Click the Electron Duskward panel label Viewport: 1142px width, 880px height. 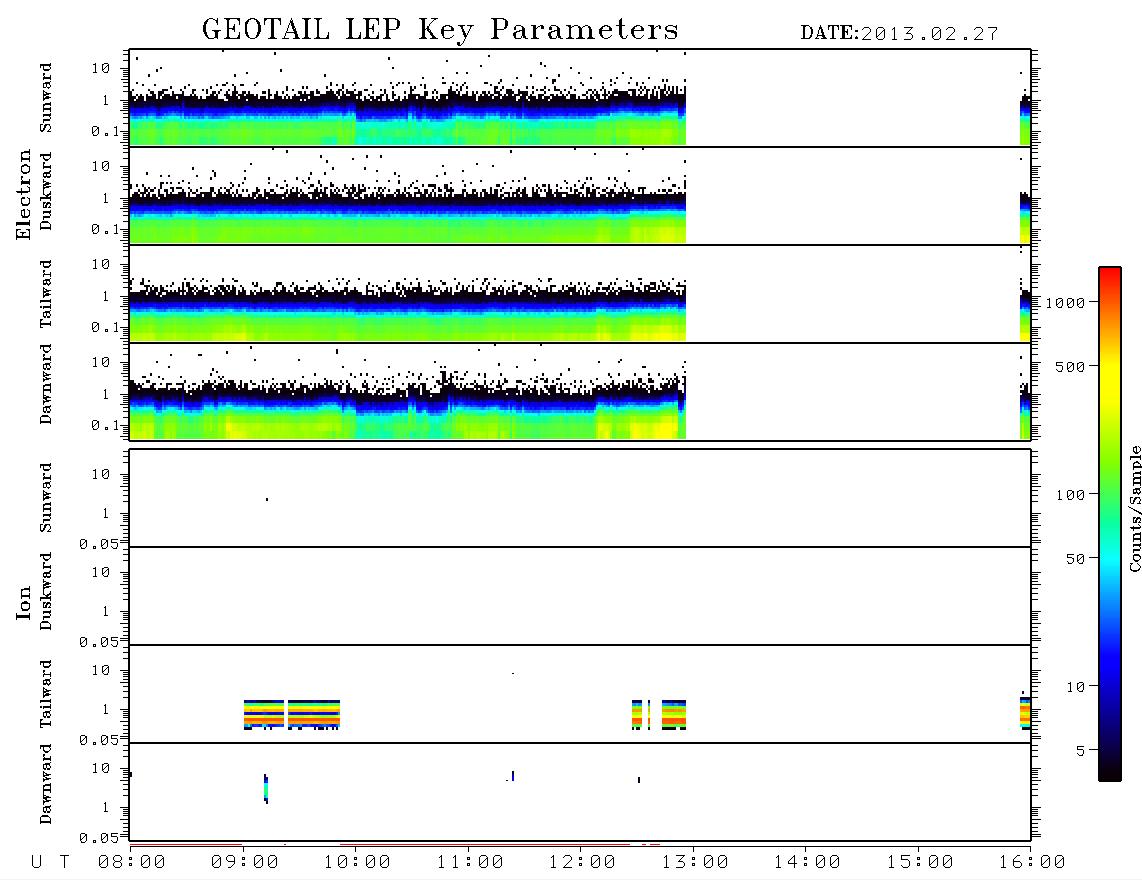[46, 192]
